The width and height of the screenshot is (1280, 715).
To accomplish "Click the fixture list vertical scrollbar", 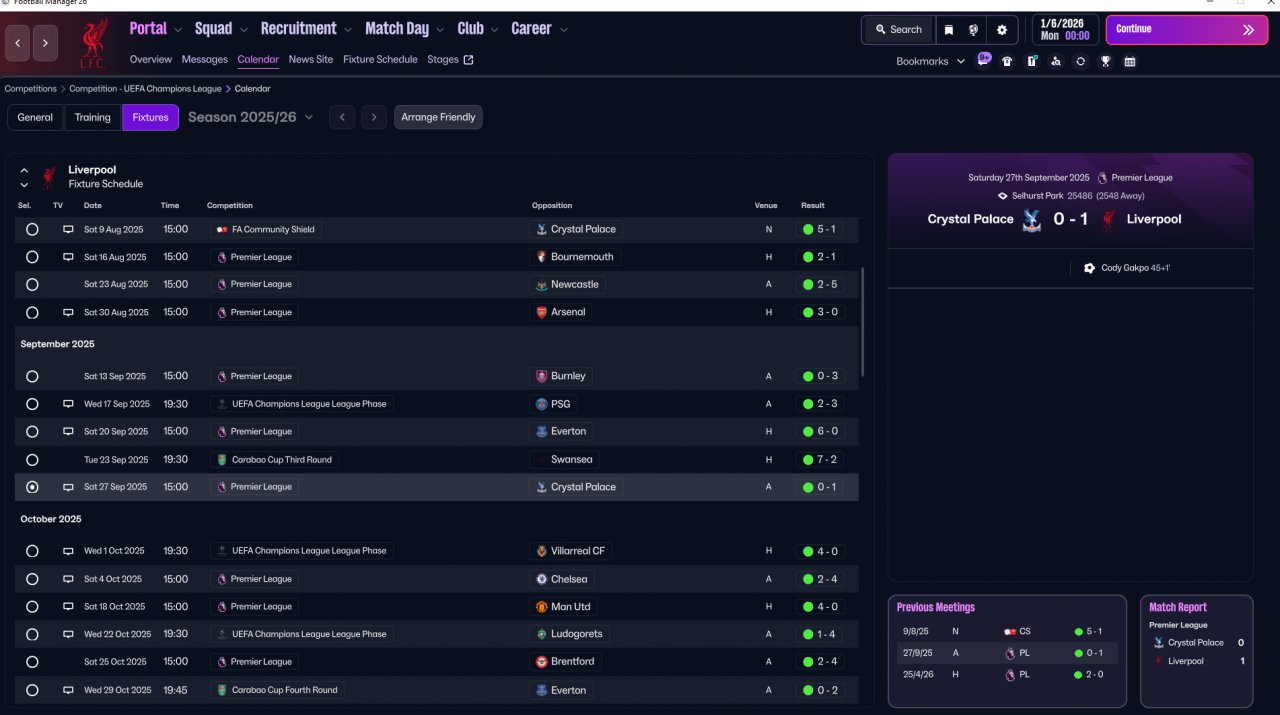I will [862, 320].
